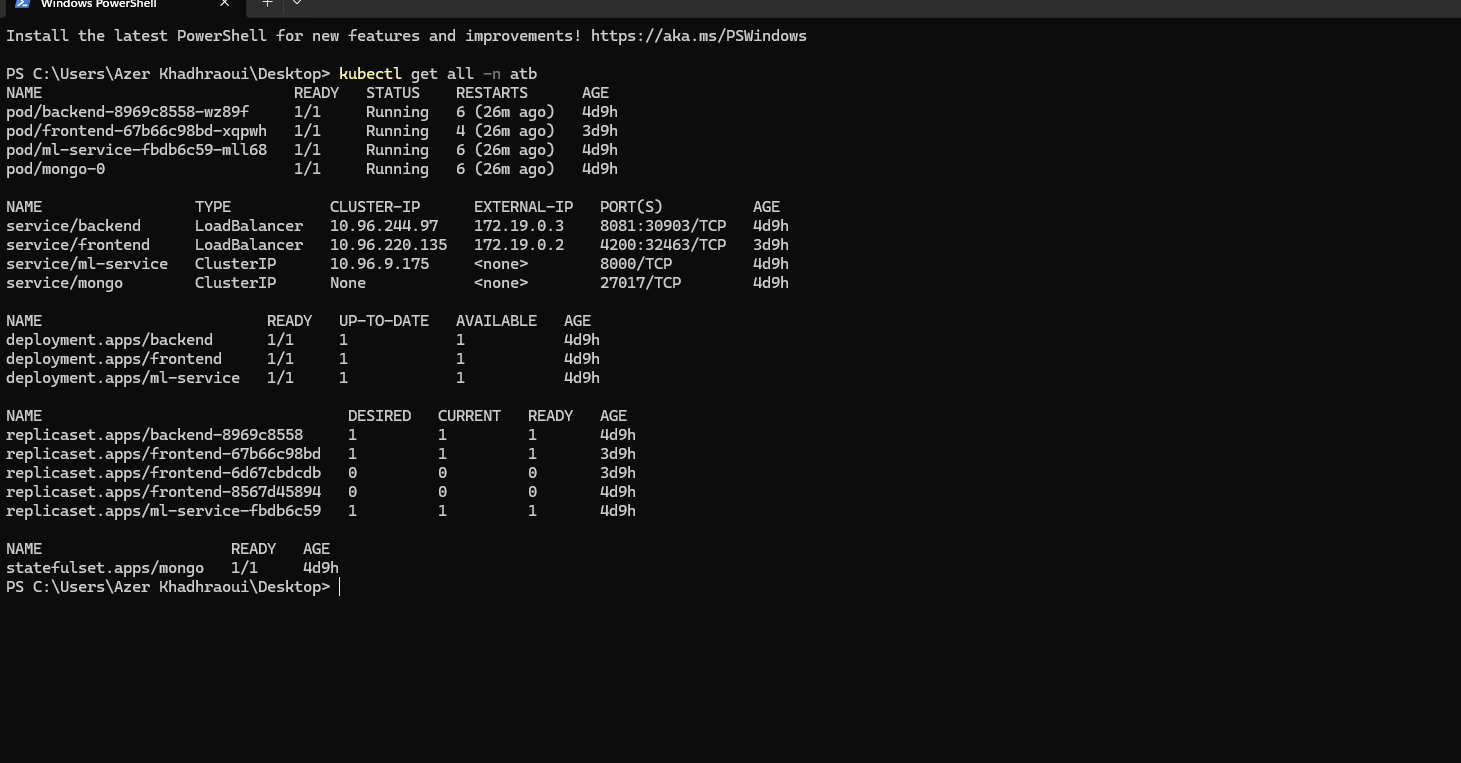Click deployment.apps/ml-service text
Viewport: 1461px width, 763px height.
point(123,378)
